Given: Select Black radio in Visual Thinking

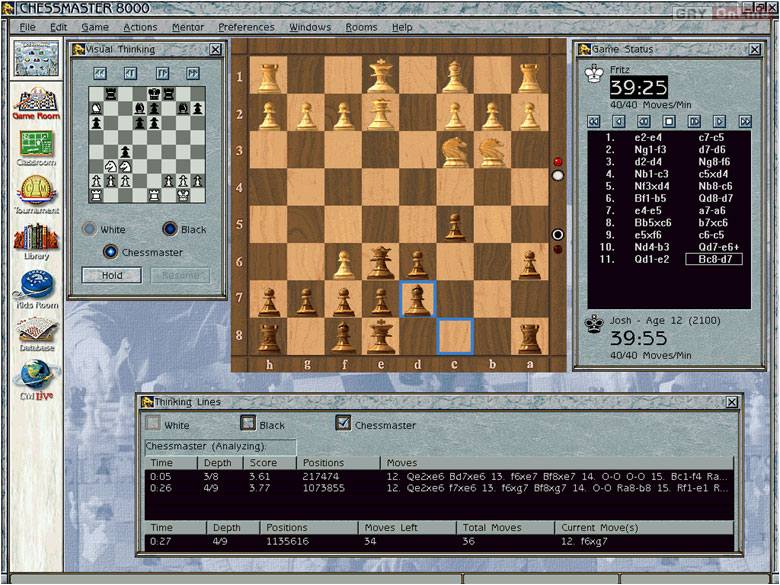Looking at the screenshot, I should pyautogui.click(x=170, y=229).
